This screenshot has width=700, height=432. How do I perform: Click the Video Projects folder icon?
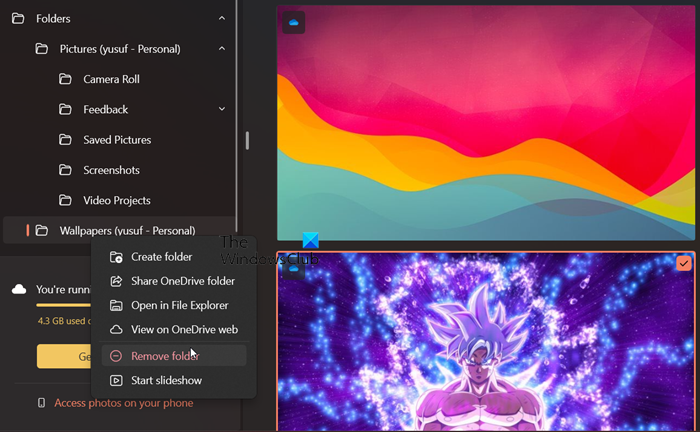65,200
